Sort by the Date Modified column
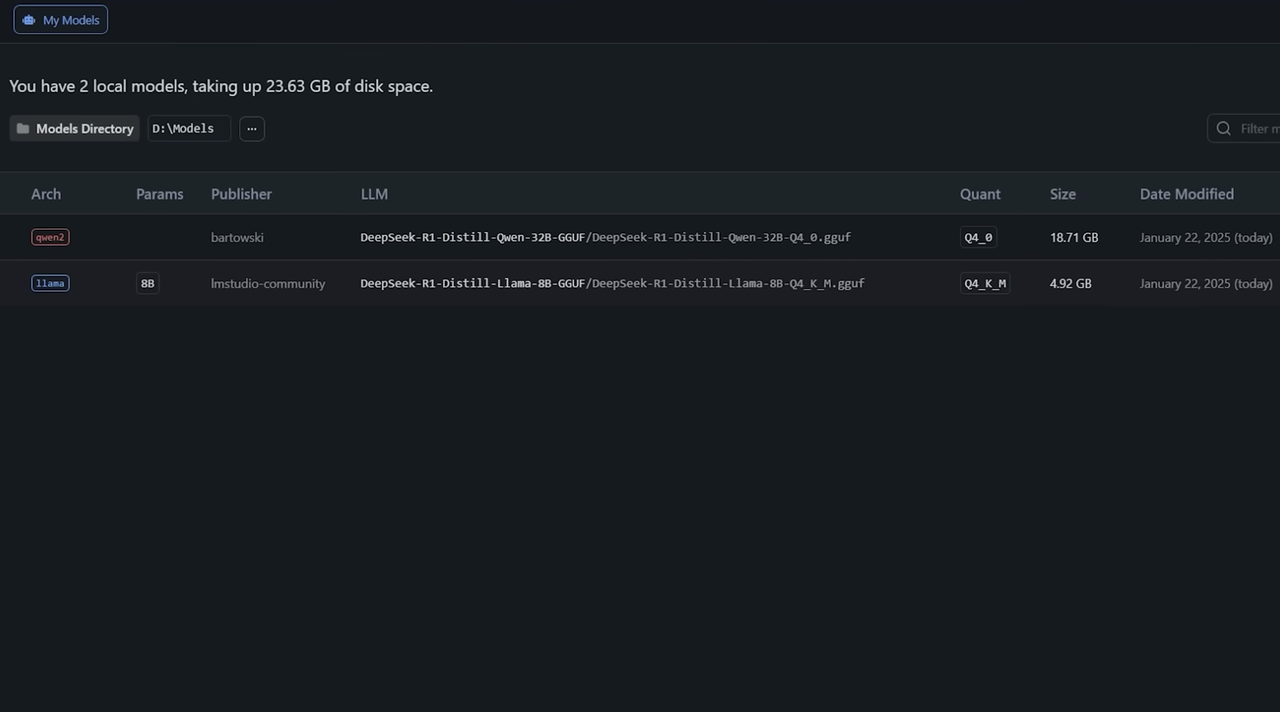 tap(1187, 194)
